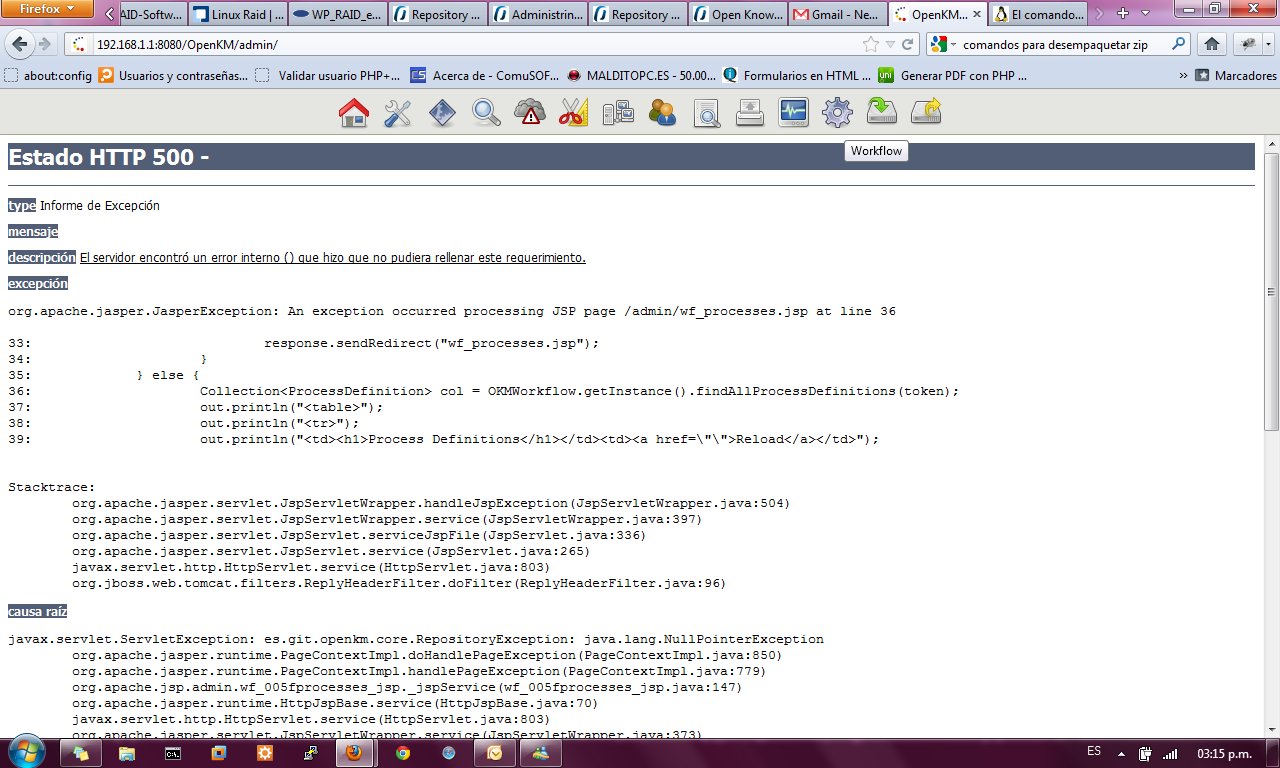This screenshot has height=768, width=1280.
Task: Open the system activity monitor icon
Action: [793, 112]
